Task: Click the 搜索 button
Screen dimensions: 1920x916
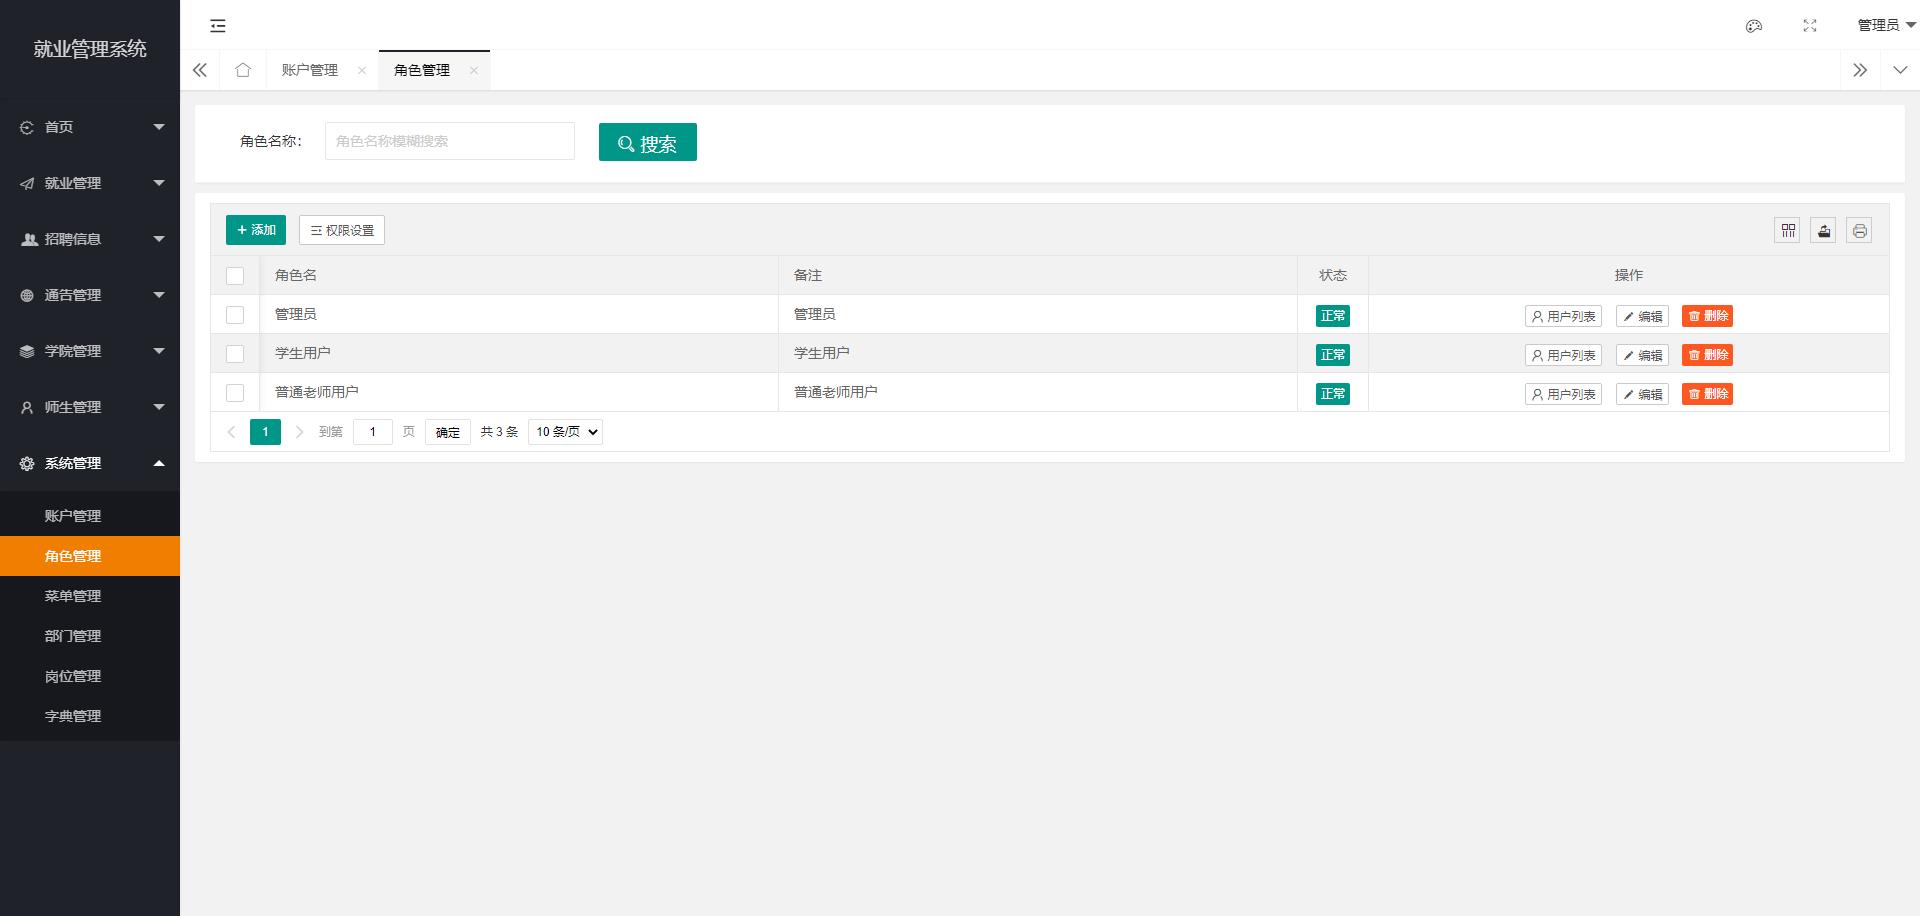Action: [x=648, y=142]
